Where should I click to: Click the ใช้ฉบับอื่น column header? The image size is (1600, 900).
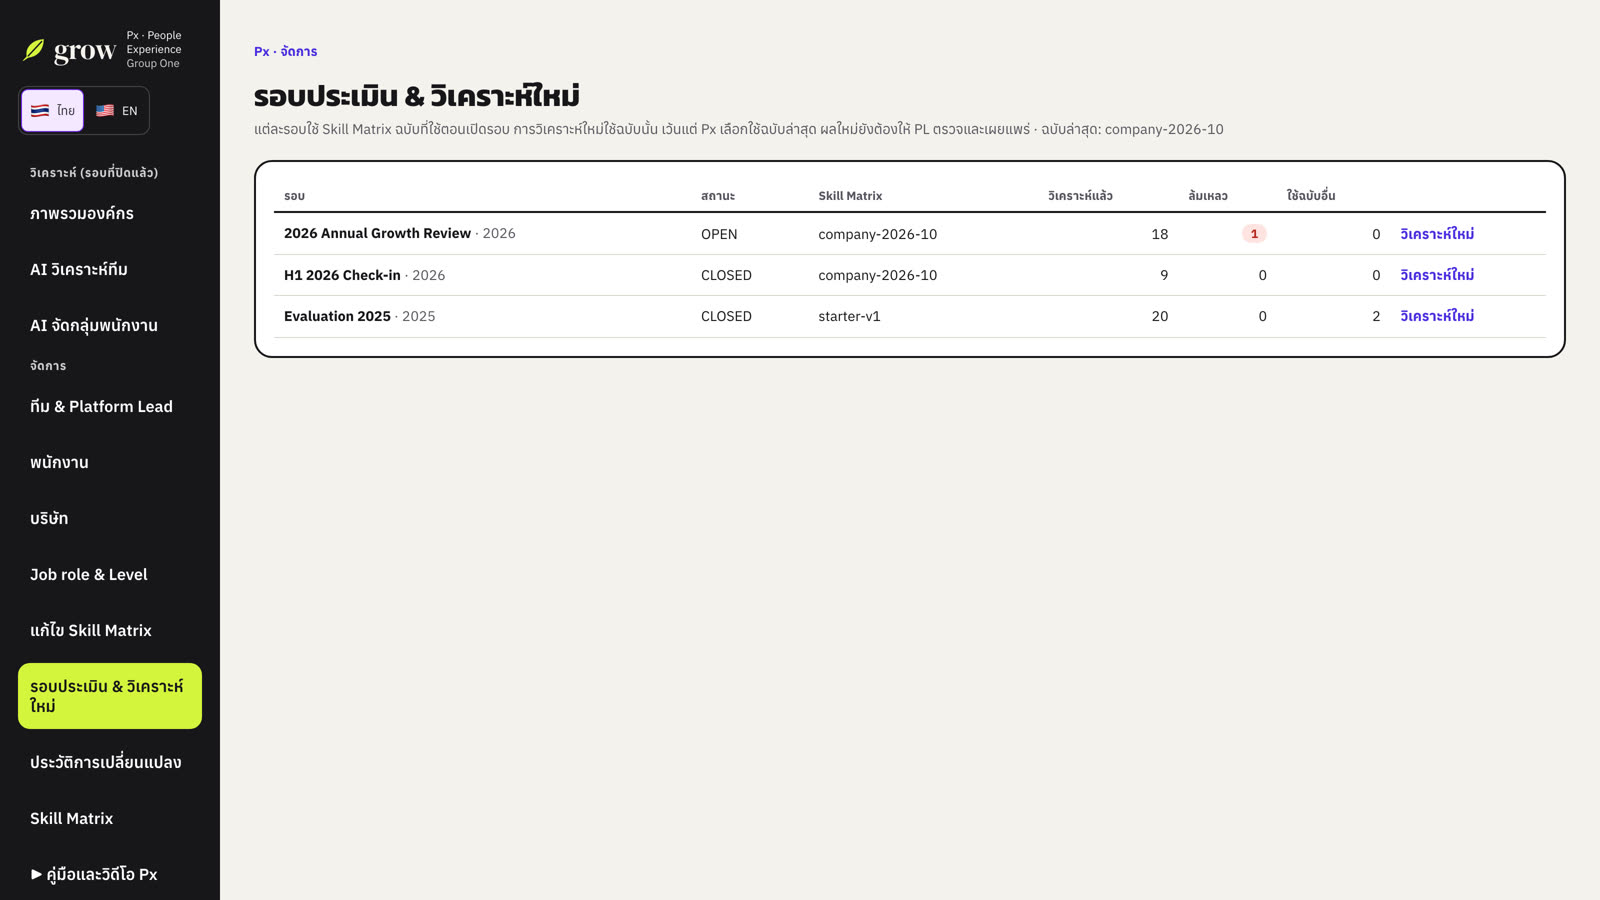tap(1311, 196)
